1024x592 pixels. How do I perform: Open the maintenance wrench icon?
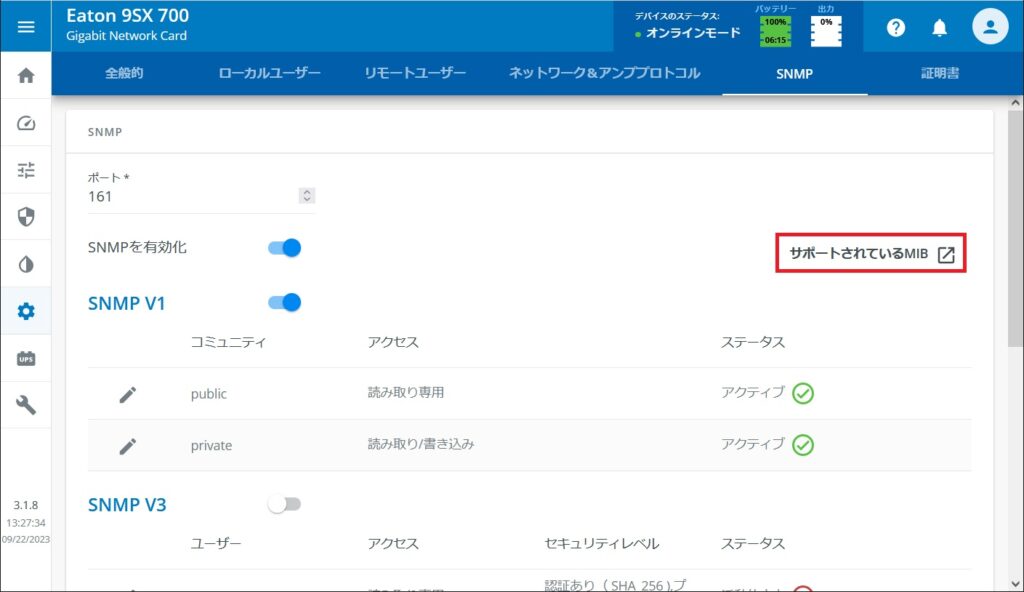[x=25, y=404]
